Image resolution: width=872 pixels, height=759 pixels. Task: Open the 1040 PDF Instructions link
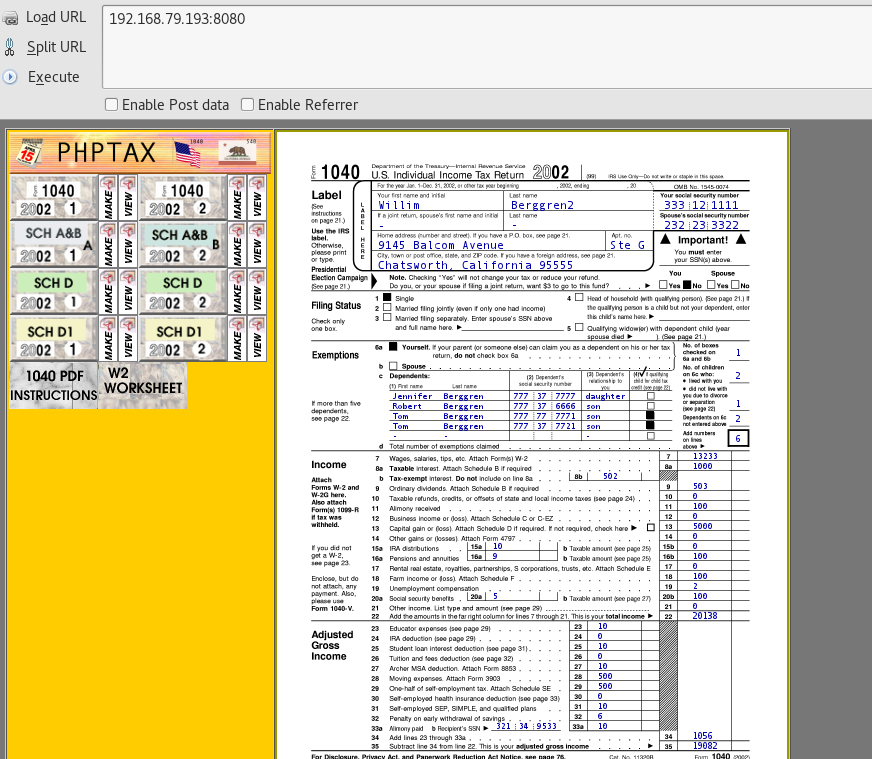[54, 385]
